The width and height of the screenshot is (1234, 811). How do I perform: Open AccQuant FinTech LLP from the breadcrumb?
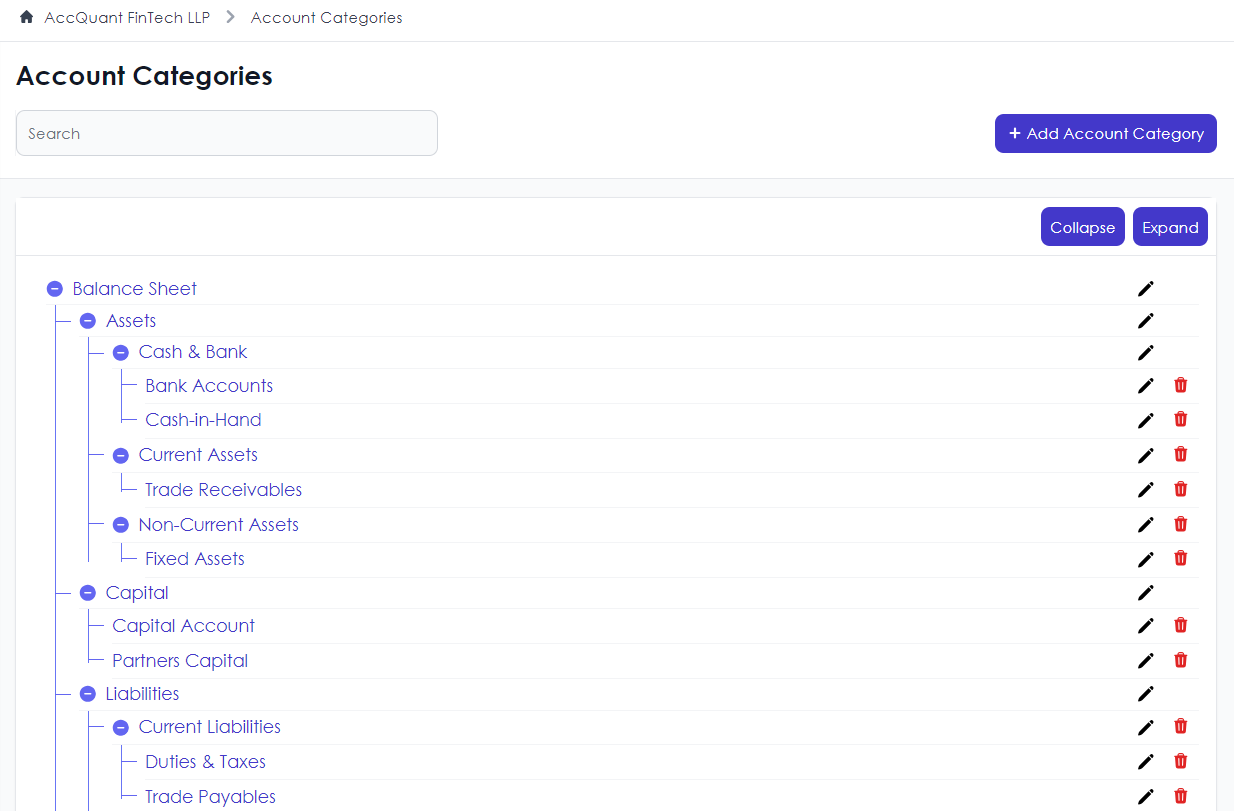(128, 17)
